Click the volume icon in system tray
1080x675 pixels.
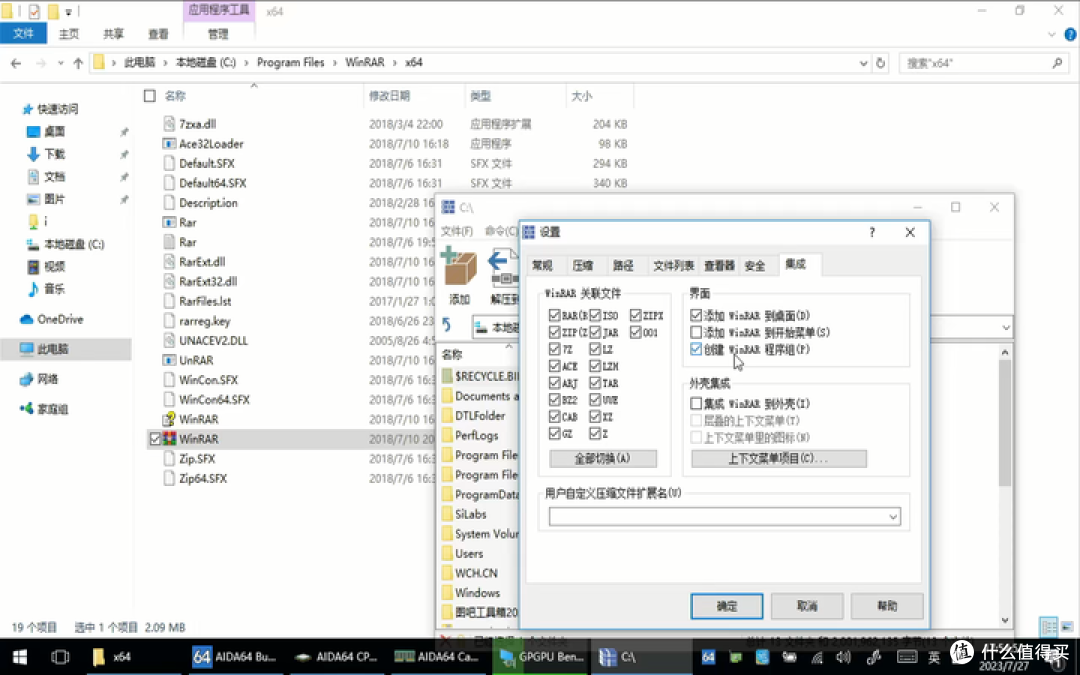click(843, 657)
